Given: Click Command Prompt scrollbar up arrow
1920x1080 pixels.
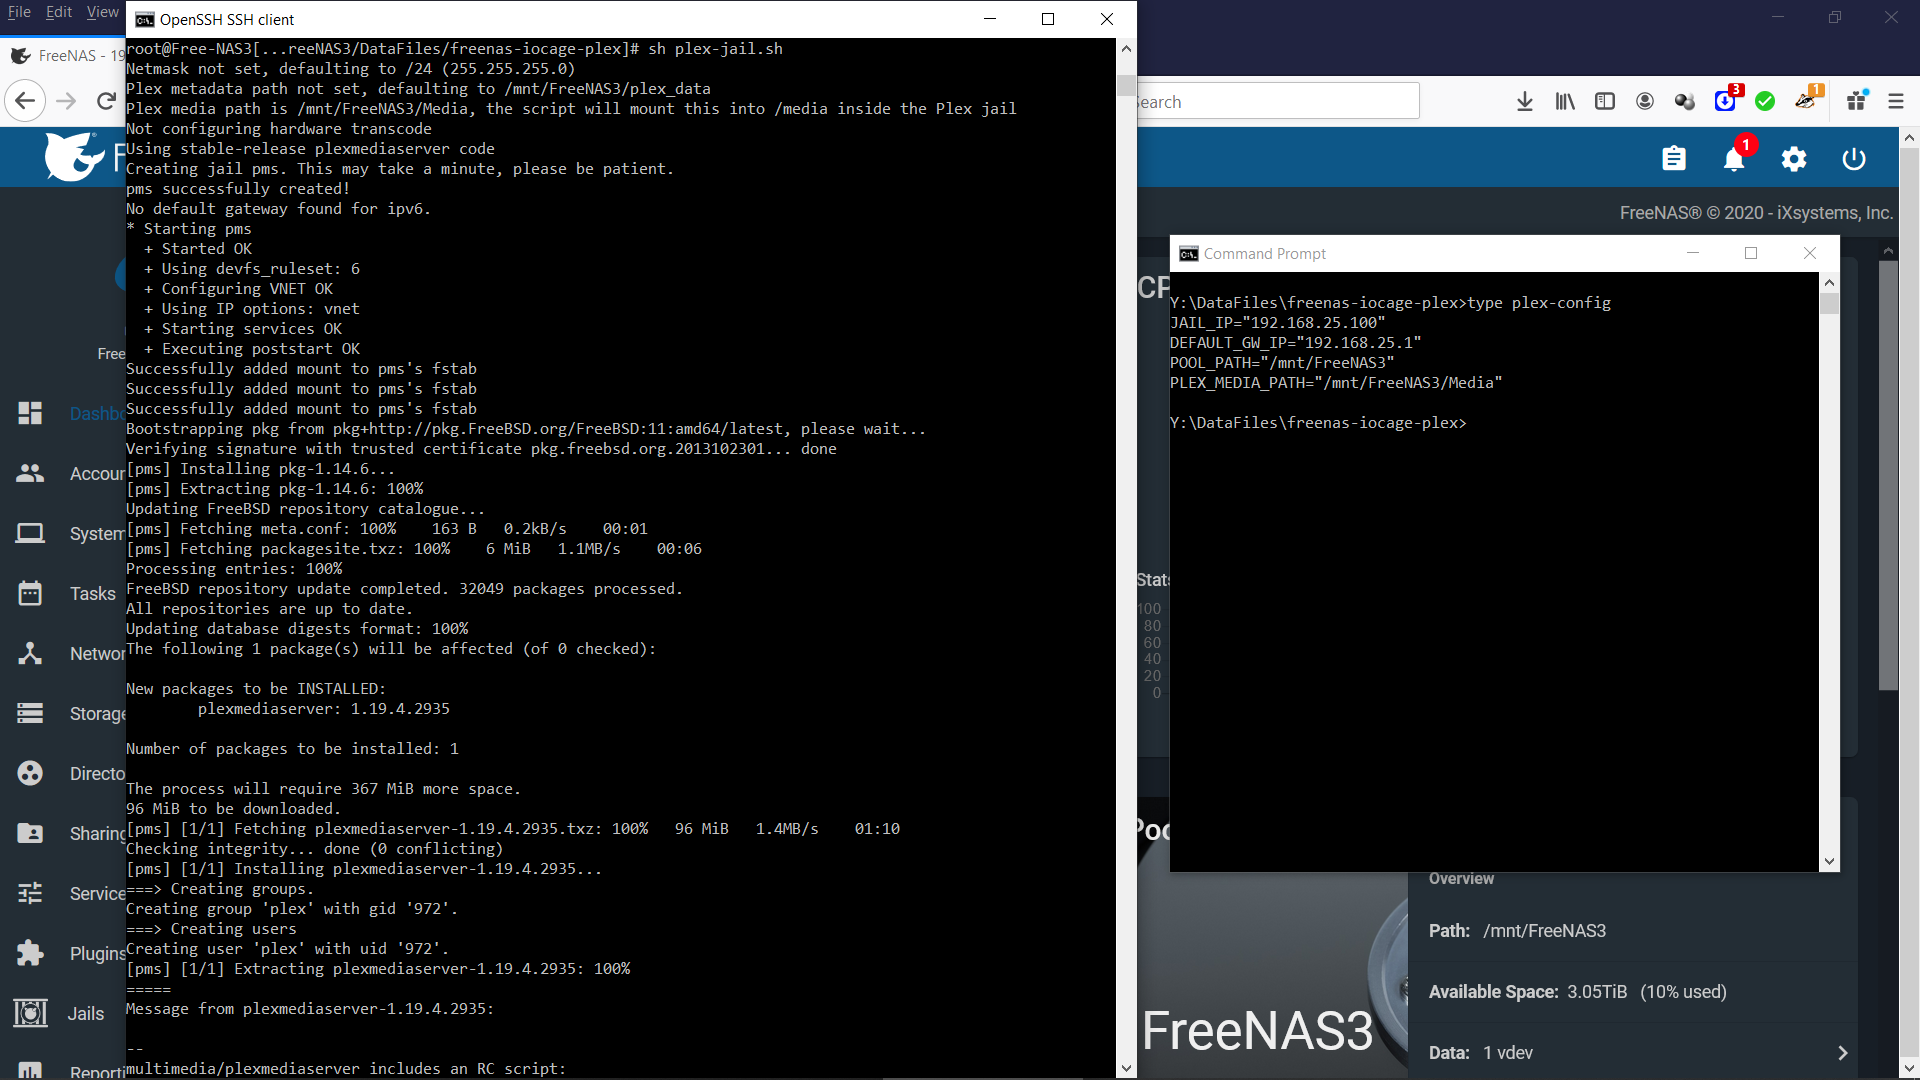Looking at the screenshot, I should point(1829,282).
